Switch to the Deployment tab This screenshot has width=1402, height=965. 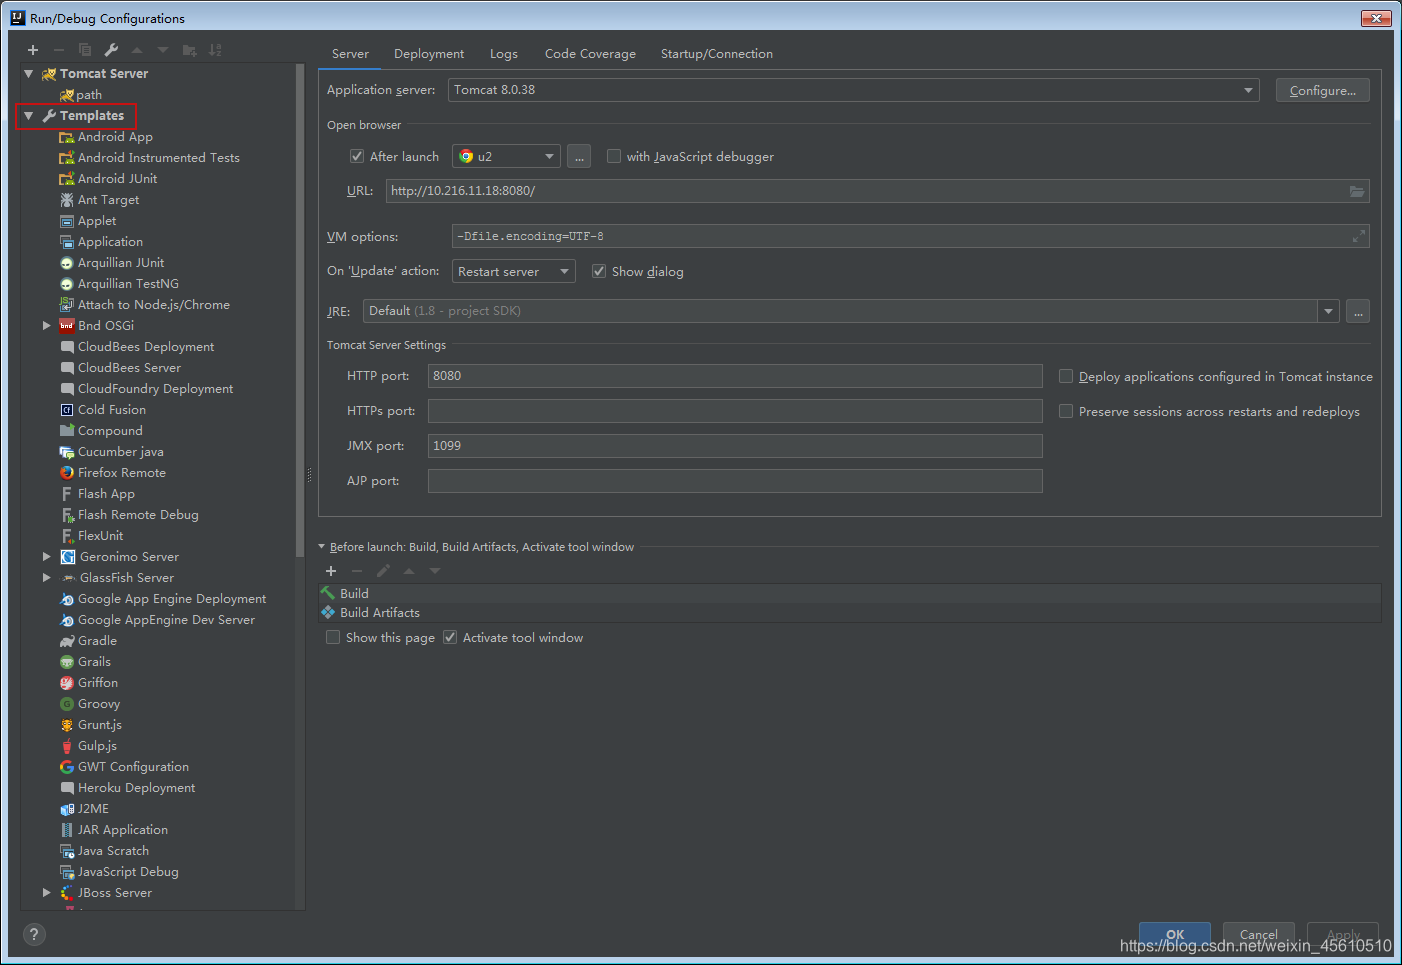pyautogui.click(x=429, y=54)
